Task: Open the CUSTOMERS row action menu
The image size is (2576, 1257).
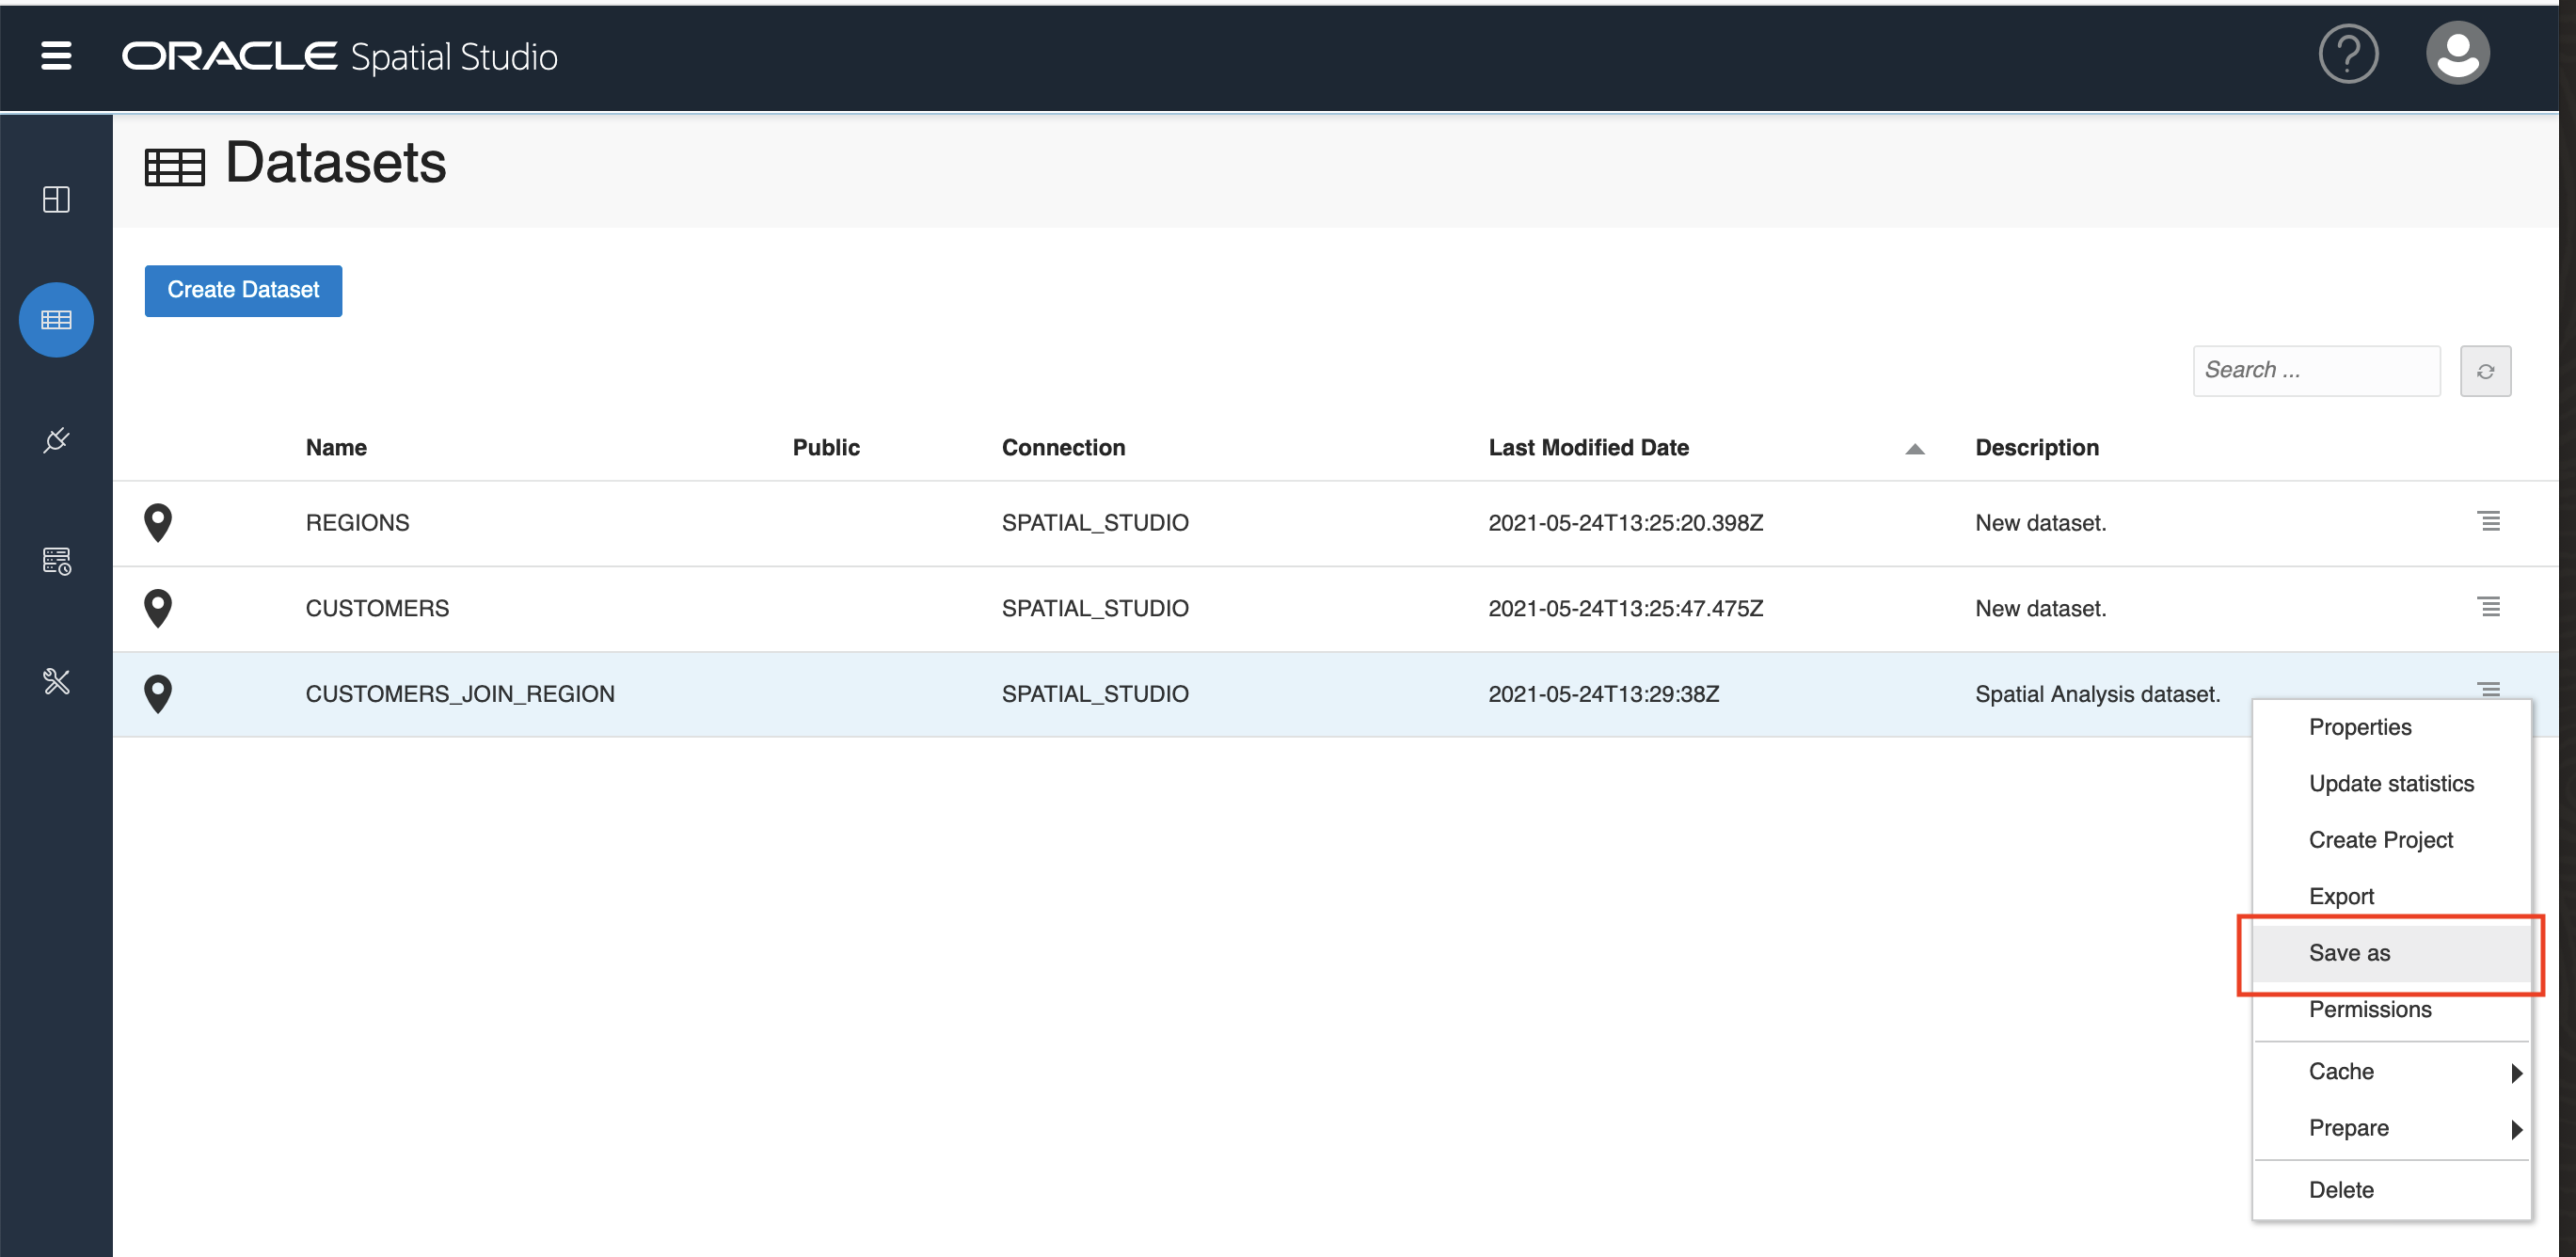Action: pyautogui.click(x=2488, y=607)
